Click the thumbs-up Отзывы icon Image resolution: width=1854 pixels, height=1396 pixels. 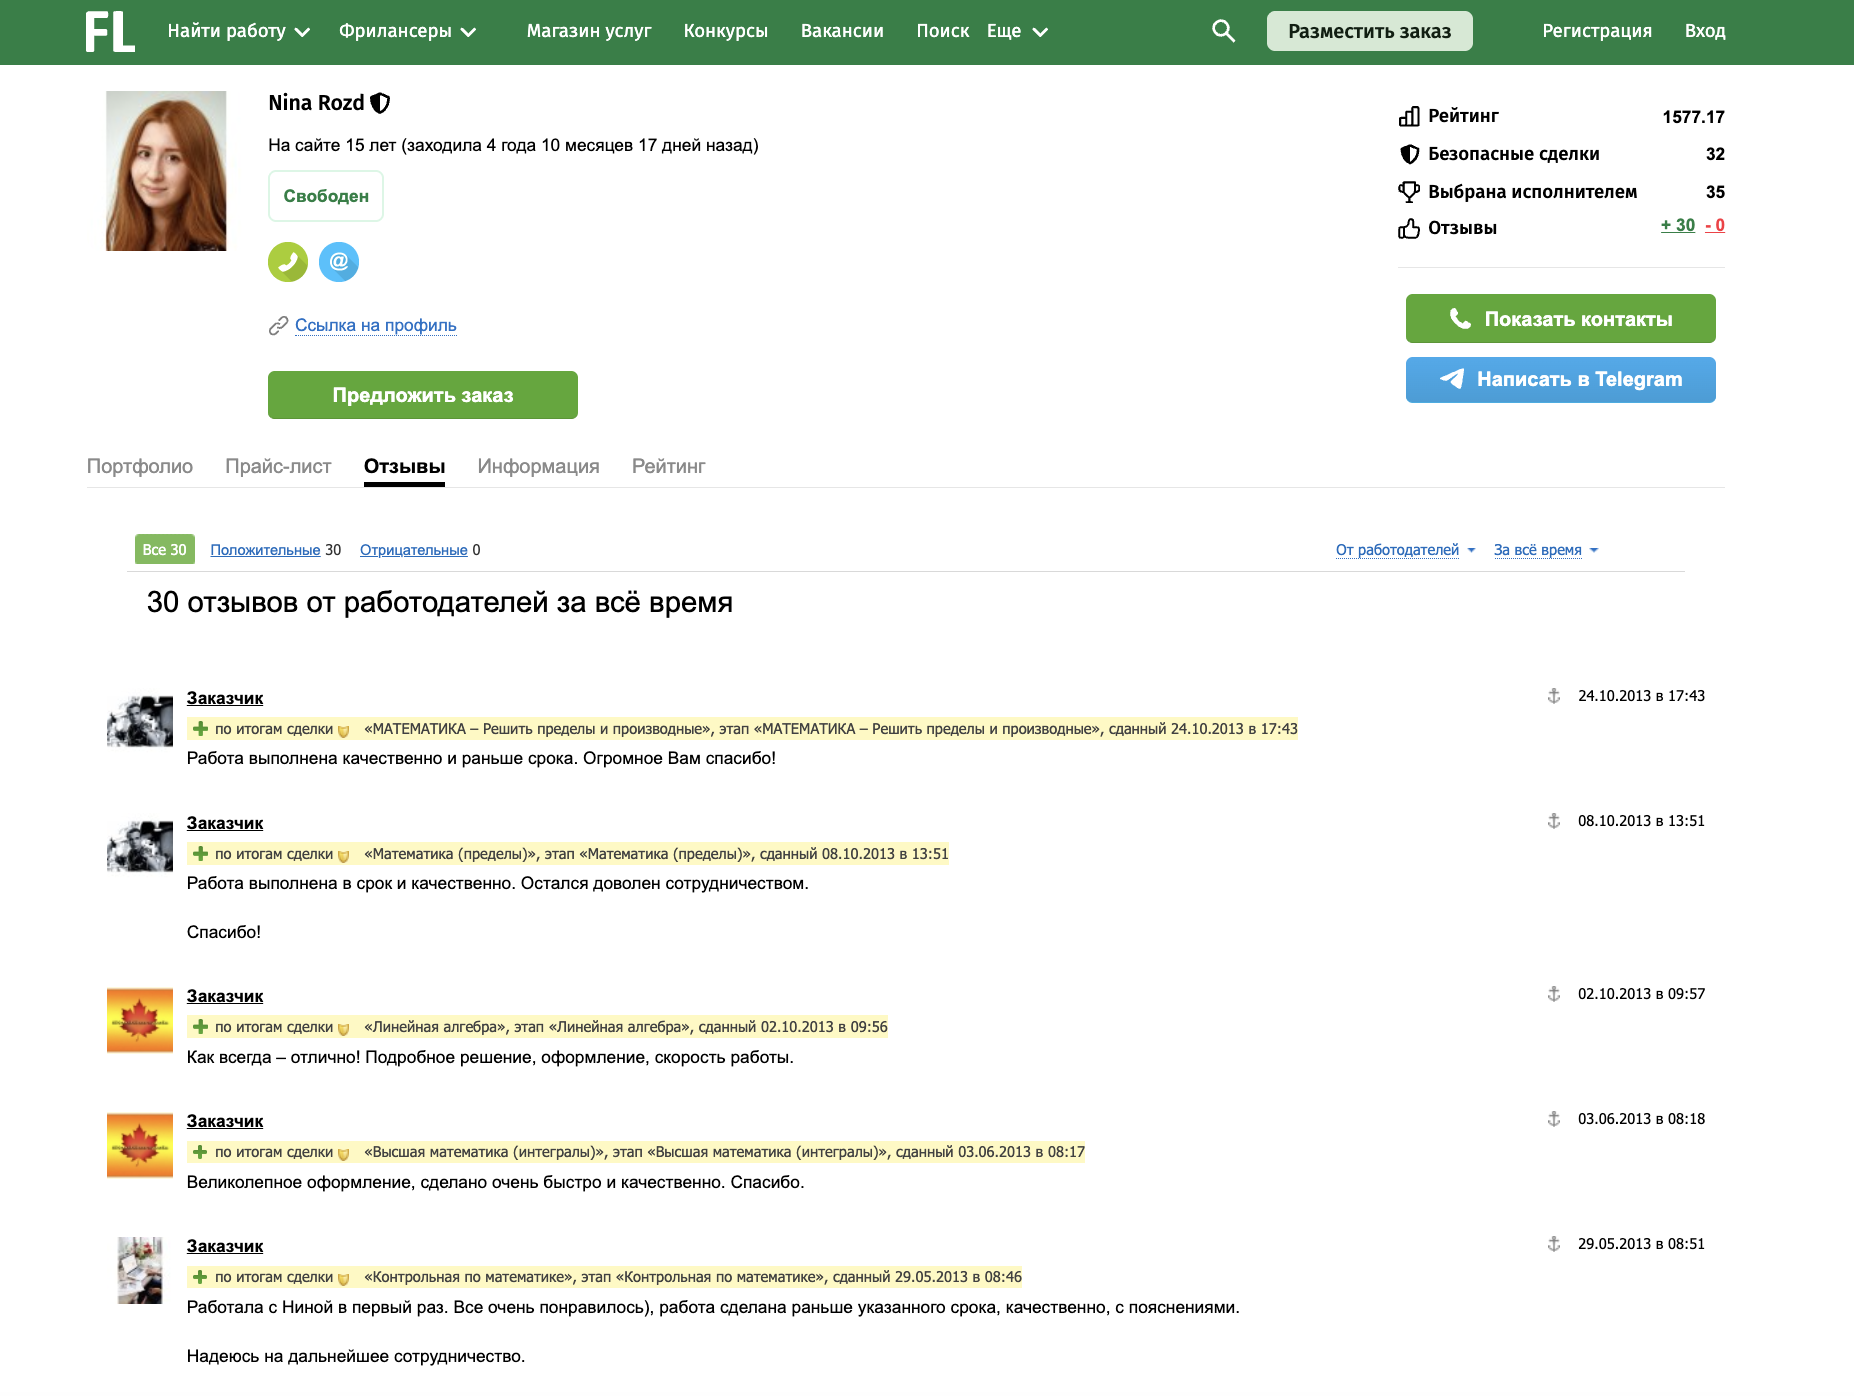click(x=1409, y=229)
